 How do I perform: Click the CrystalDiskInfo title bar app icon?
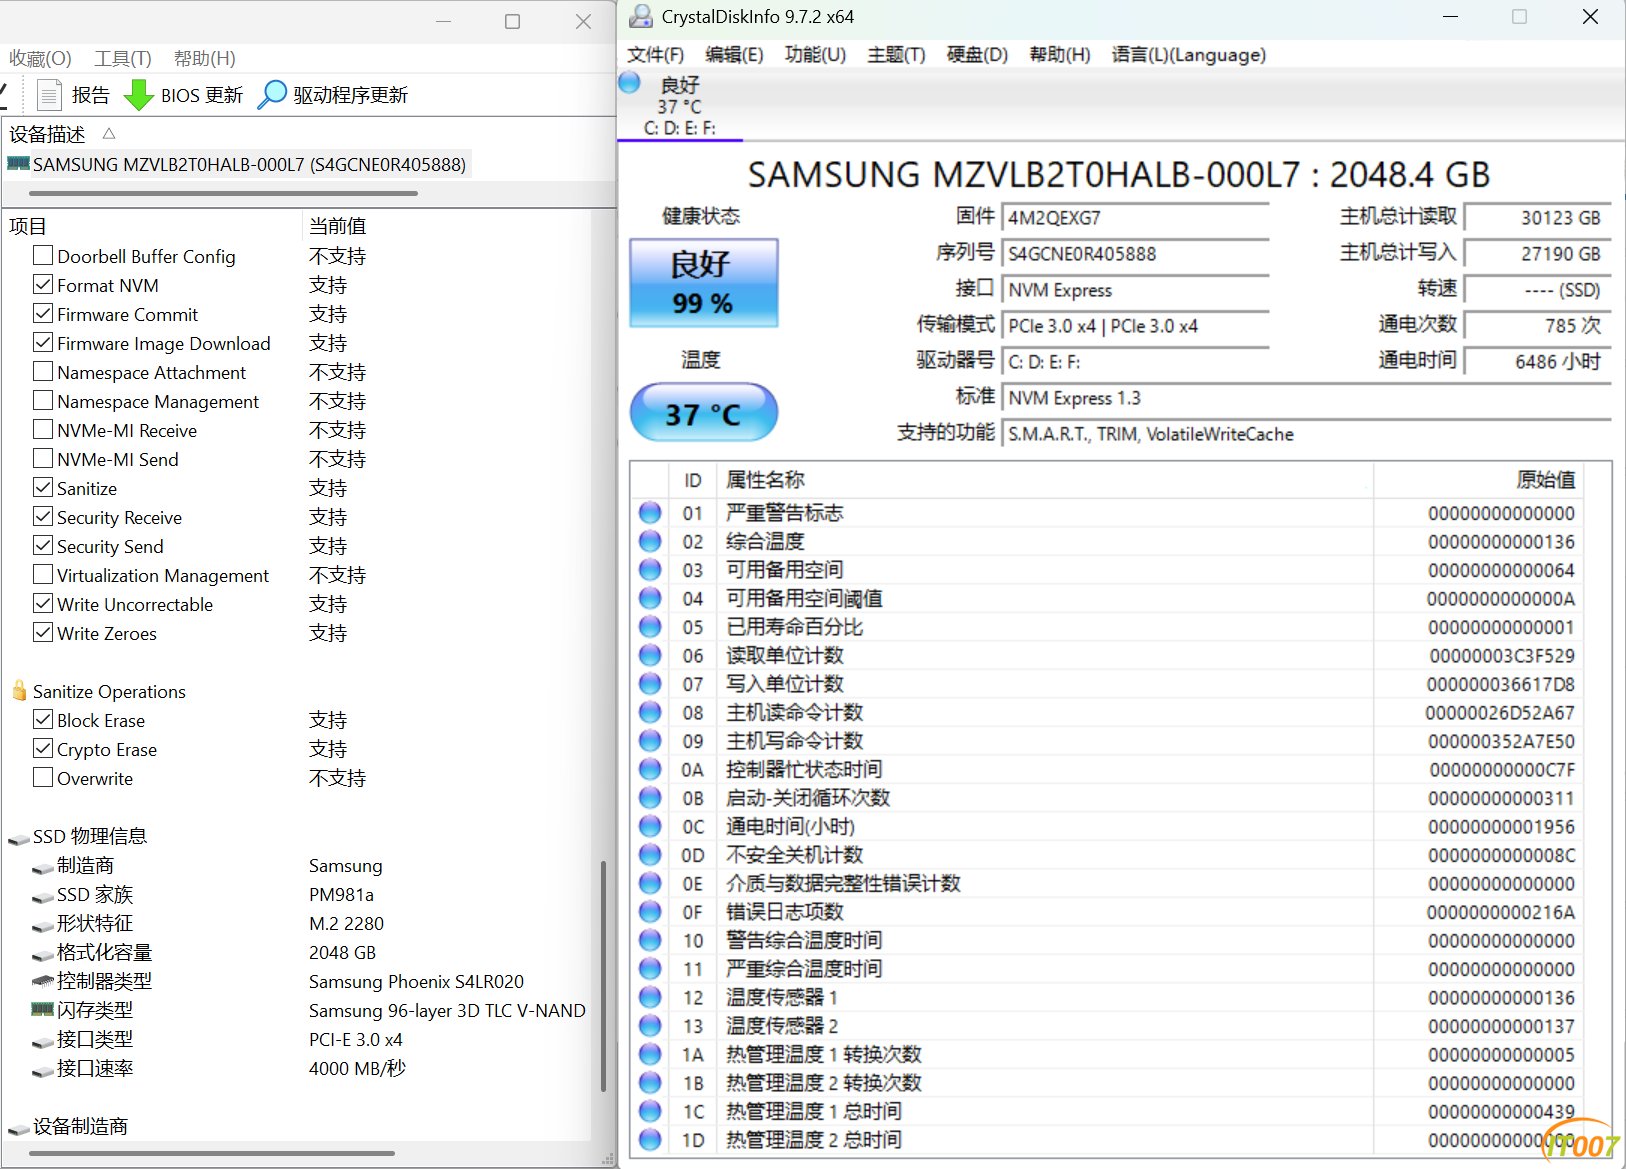tap(640, 17)
